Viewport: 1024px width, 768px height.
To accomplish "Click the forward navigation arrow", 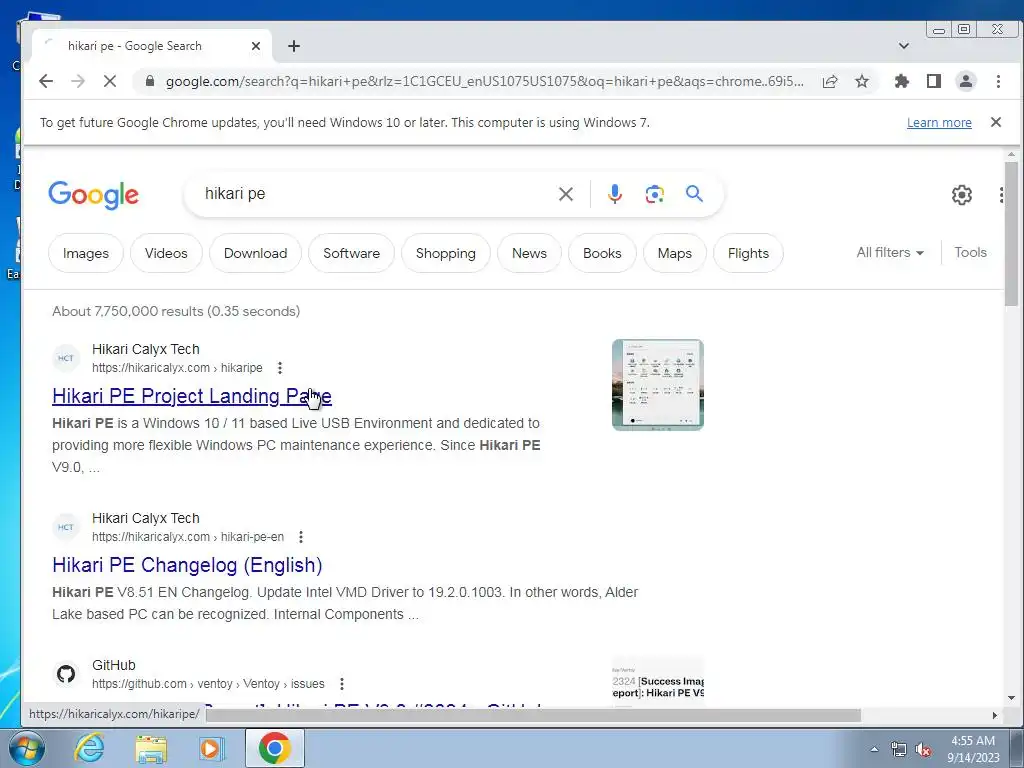I will pyautogui.click(x=78, y=81).
